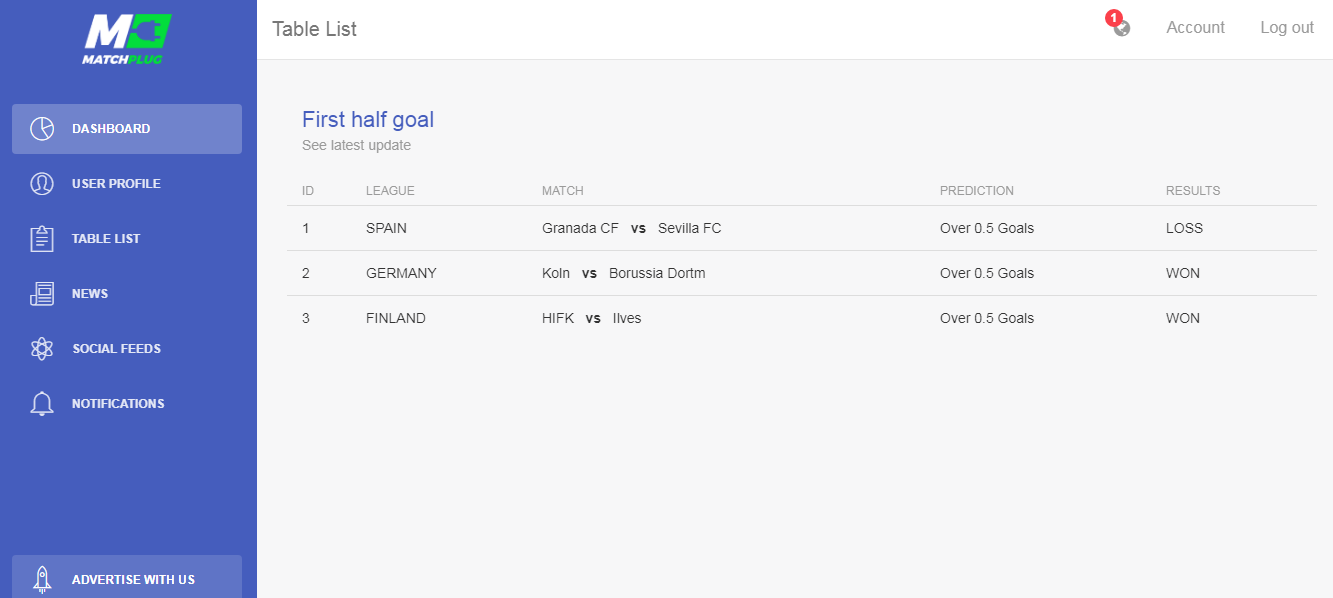Viewport: 1333px width, 598px height.
Task: Click the Dashboard pie chart icon
Action: [42, 129]
